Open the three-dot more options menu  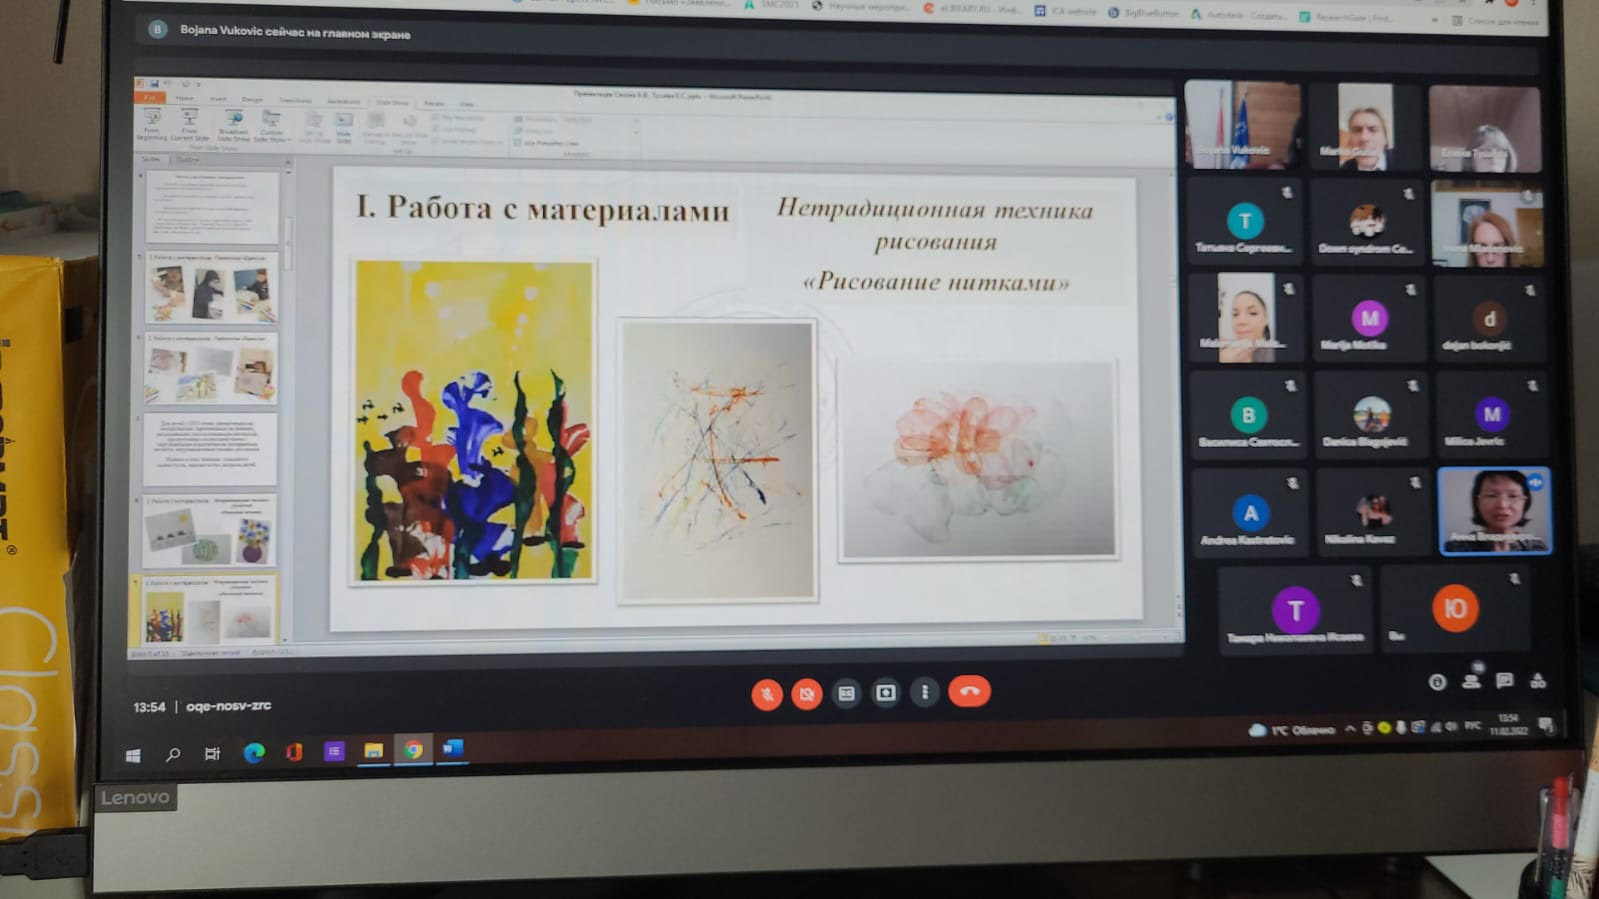[925, 691]
